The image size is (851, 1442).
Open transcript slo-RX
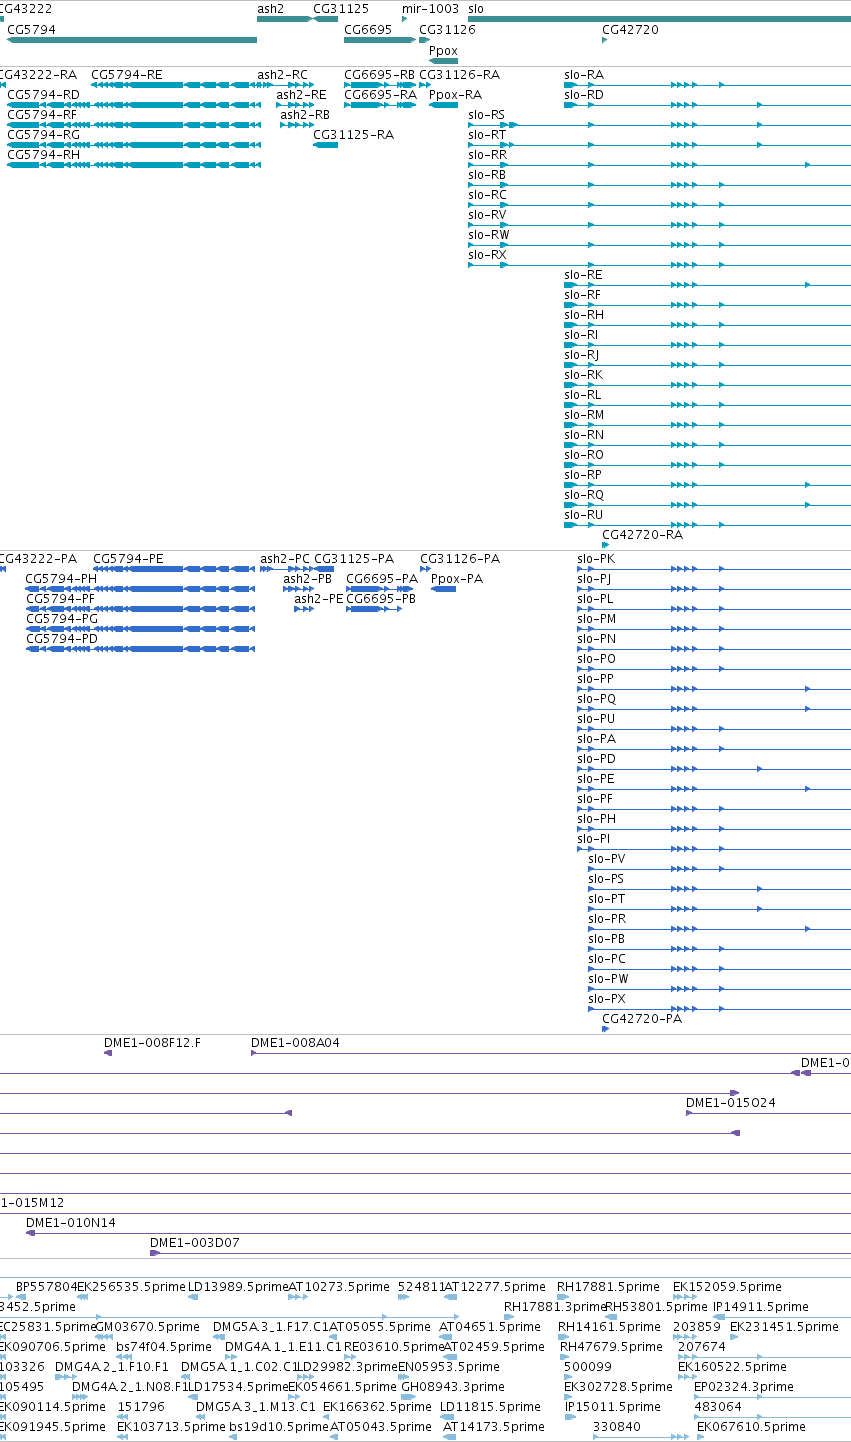(487, 255)
